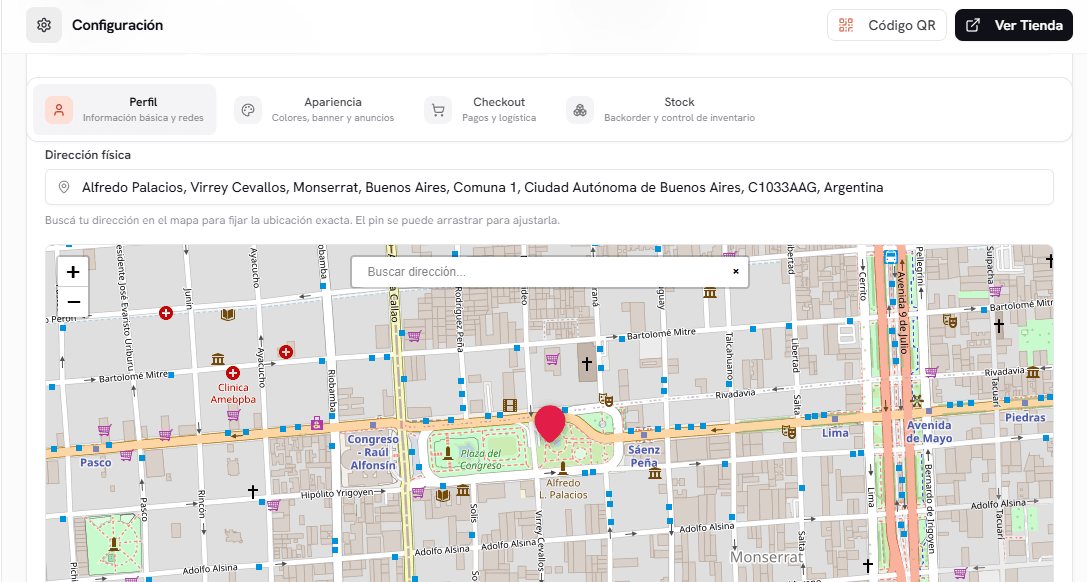This screenshot has width=1087, height=582.
Task: Click the Piedras station label
Action: [x=1025, y=417]
